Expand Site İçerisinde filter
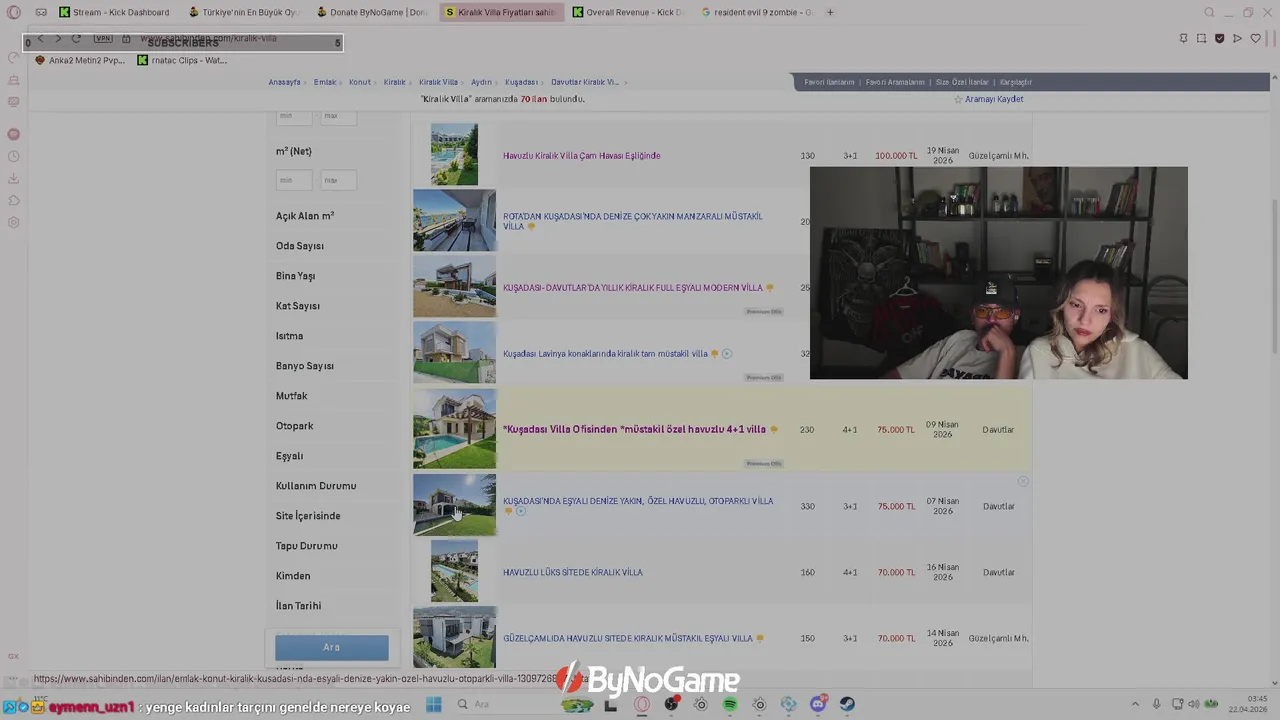Screen dimensions: 1280x720 click(x=308, y=516)
